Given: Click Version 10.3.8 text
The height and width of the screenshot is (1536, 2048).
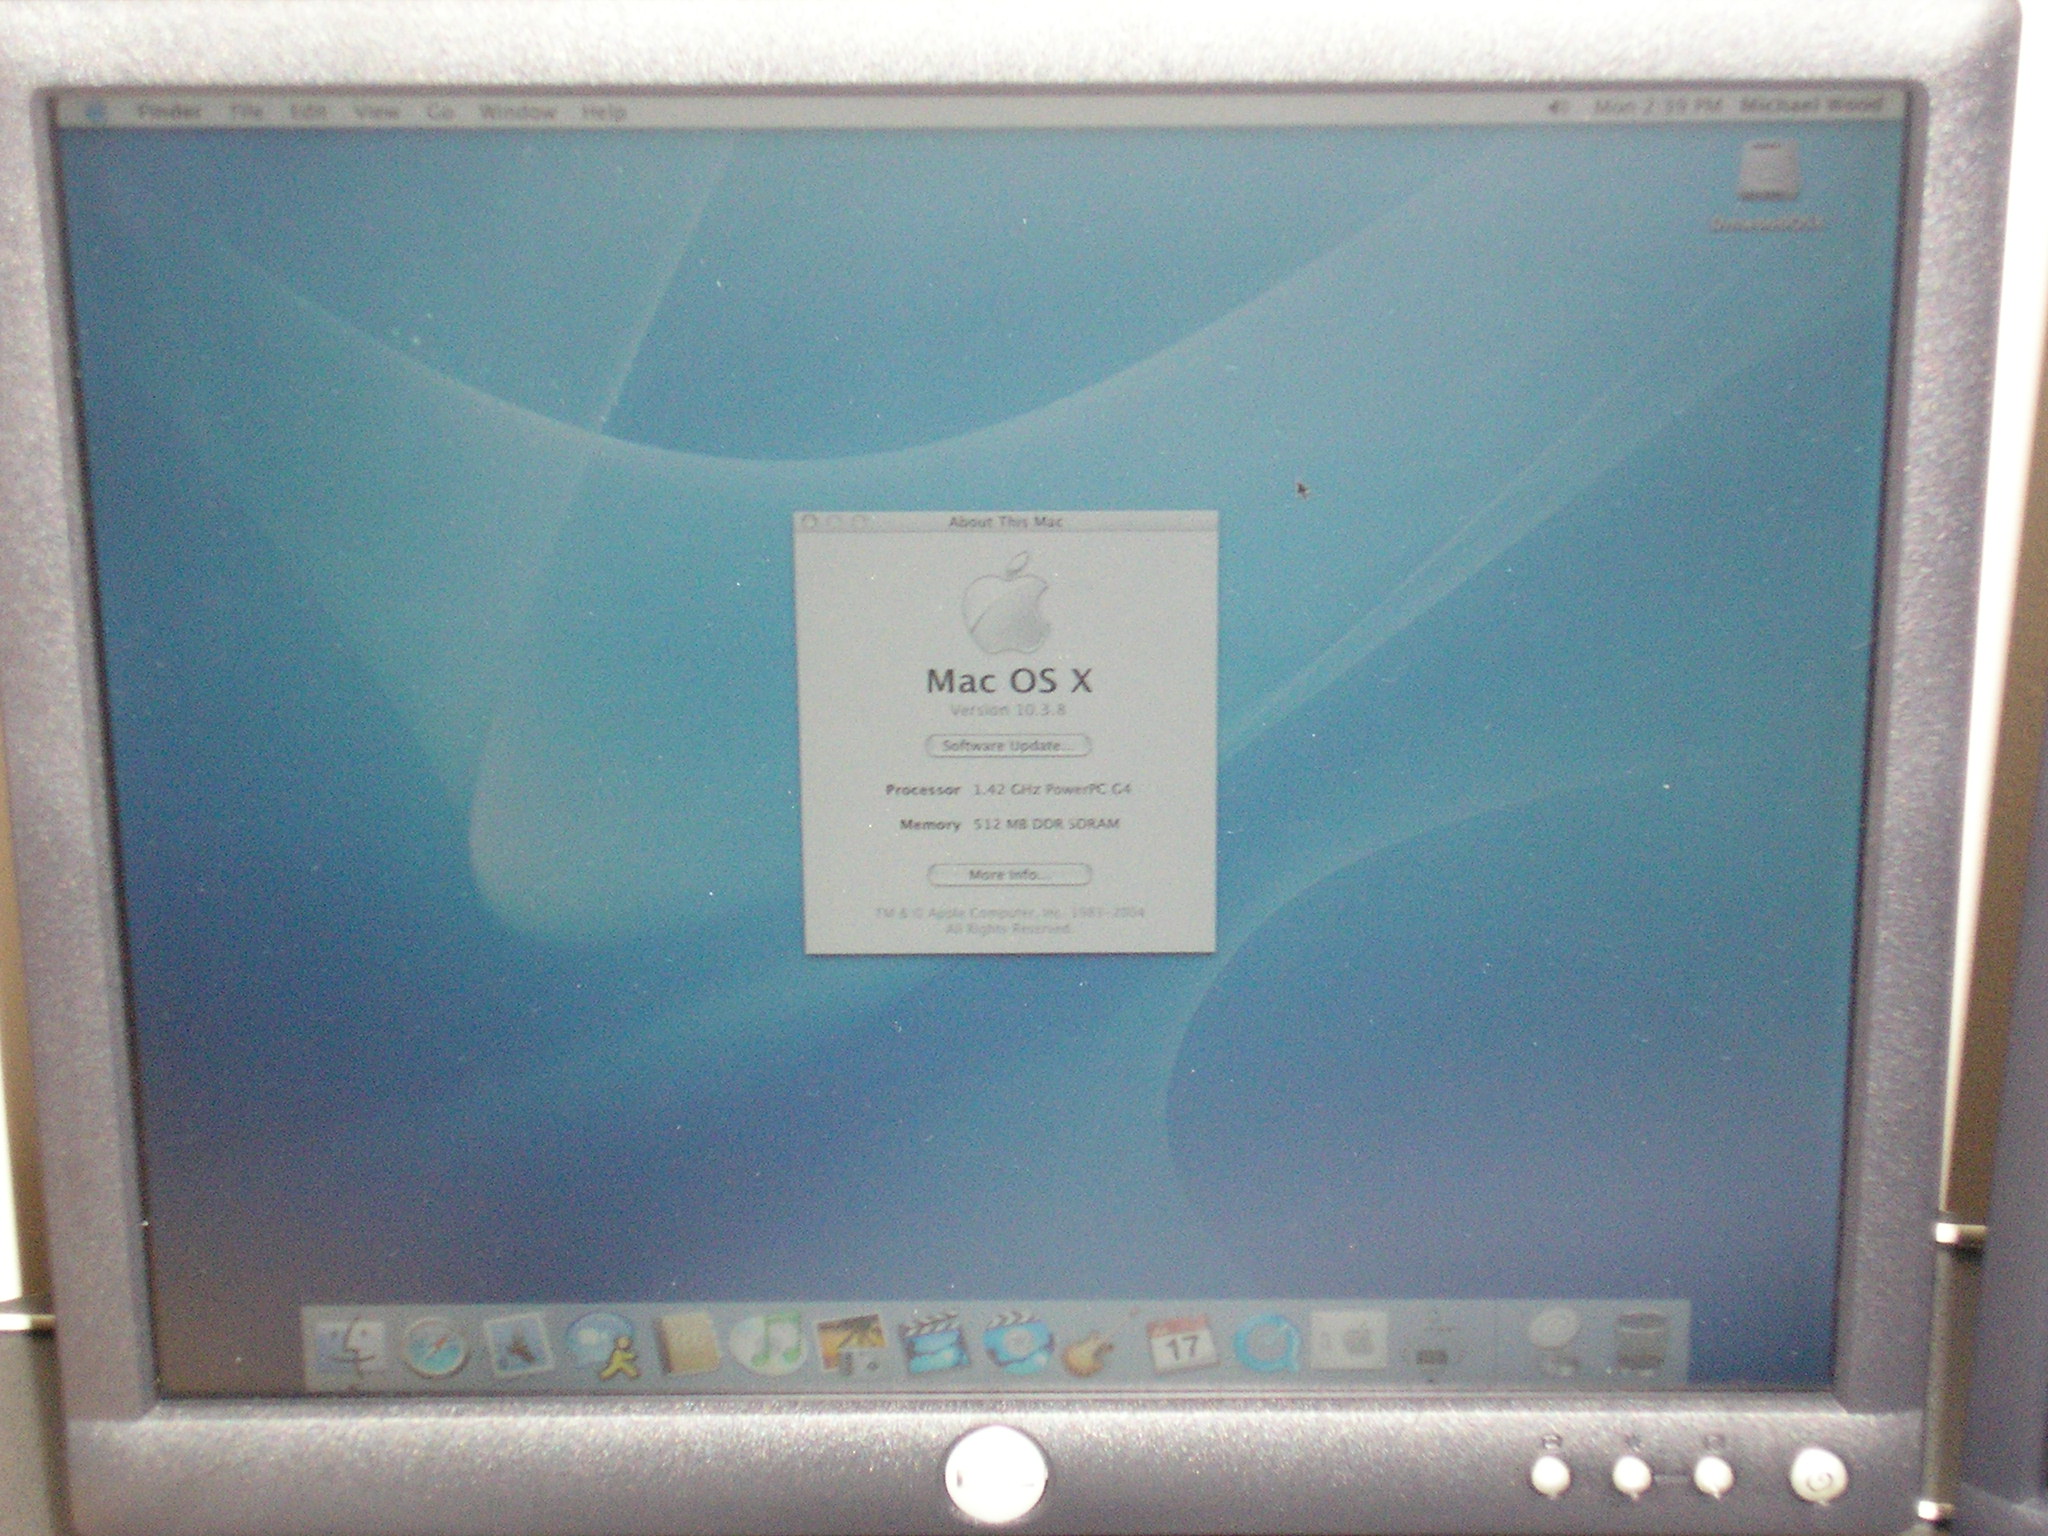Looking at the screenshot, I should [1008, 710].
